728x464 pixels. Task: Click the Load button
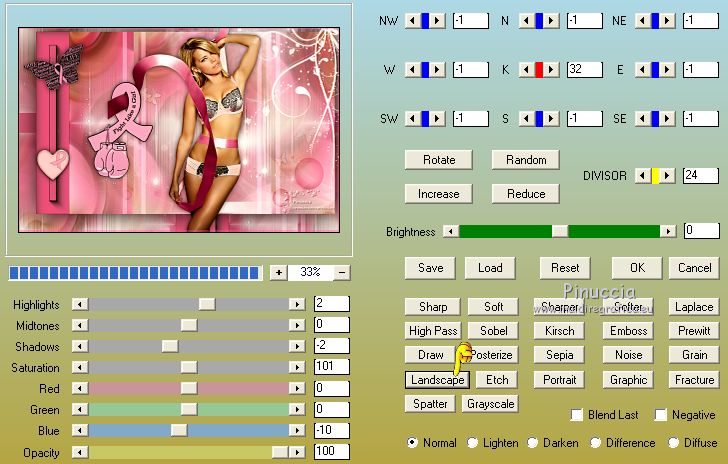[x=490, y=268]
